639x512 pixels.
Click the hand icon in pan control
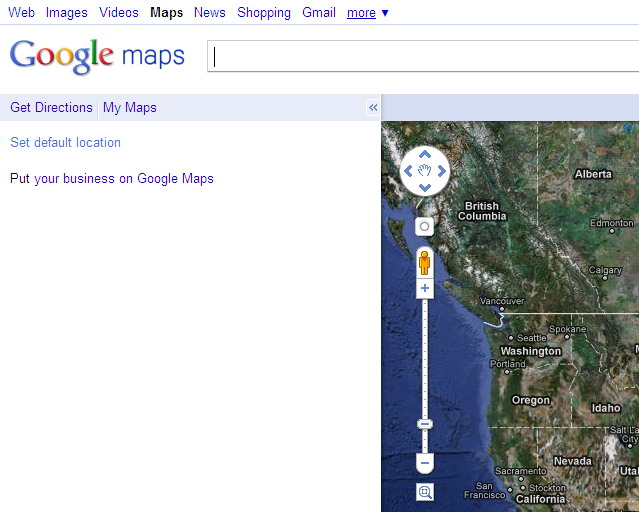[425, 171]
